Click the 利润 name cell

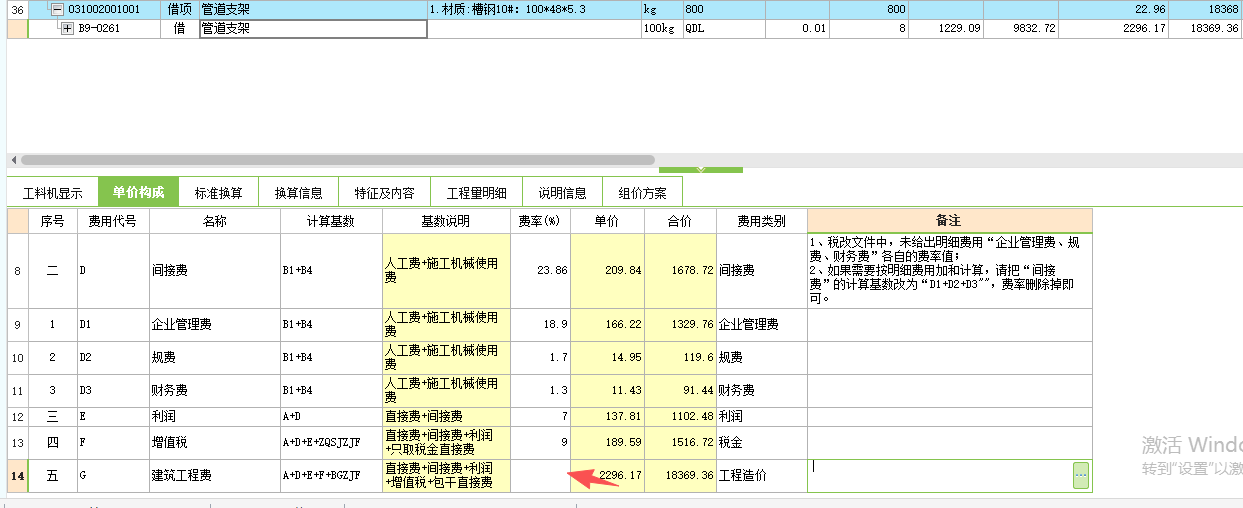215,416
